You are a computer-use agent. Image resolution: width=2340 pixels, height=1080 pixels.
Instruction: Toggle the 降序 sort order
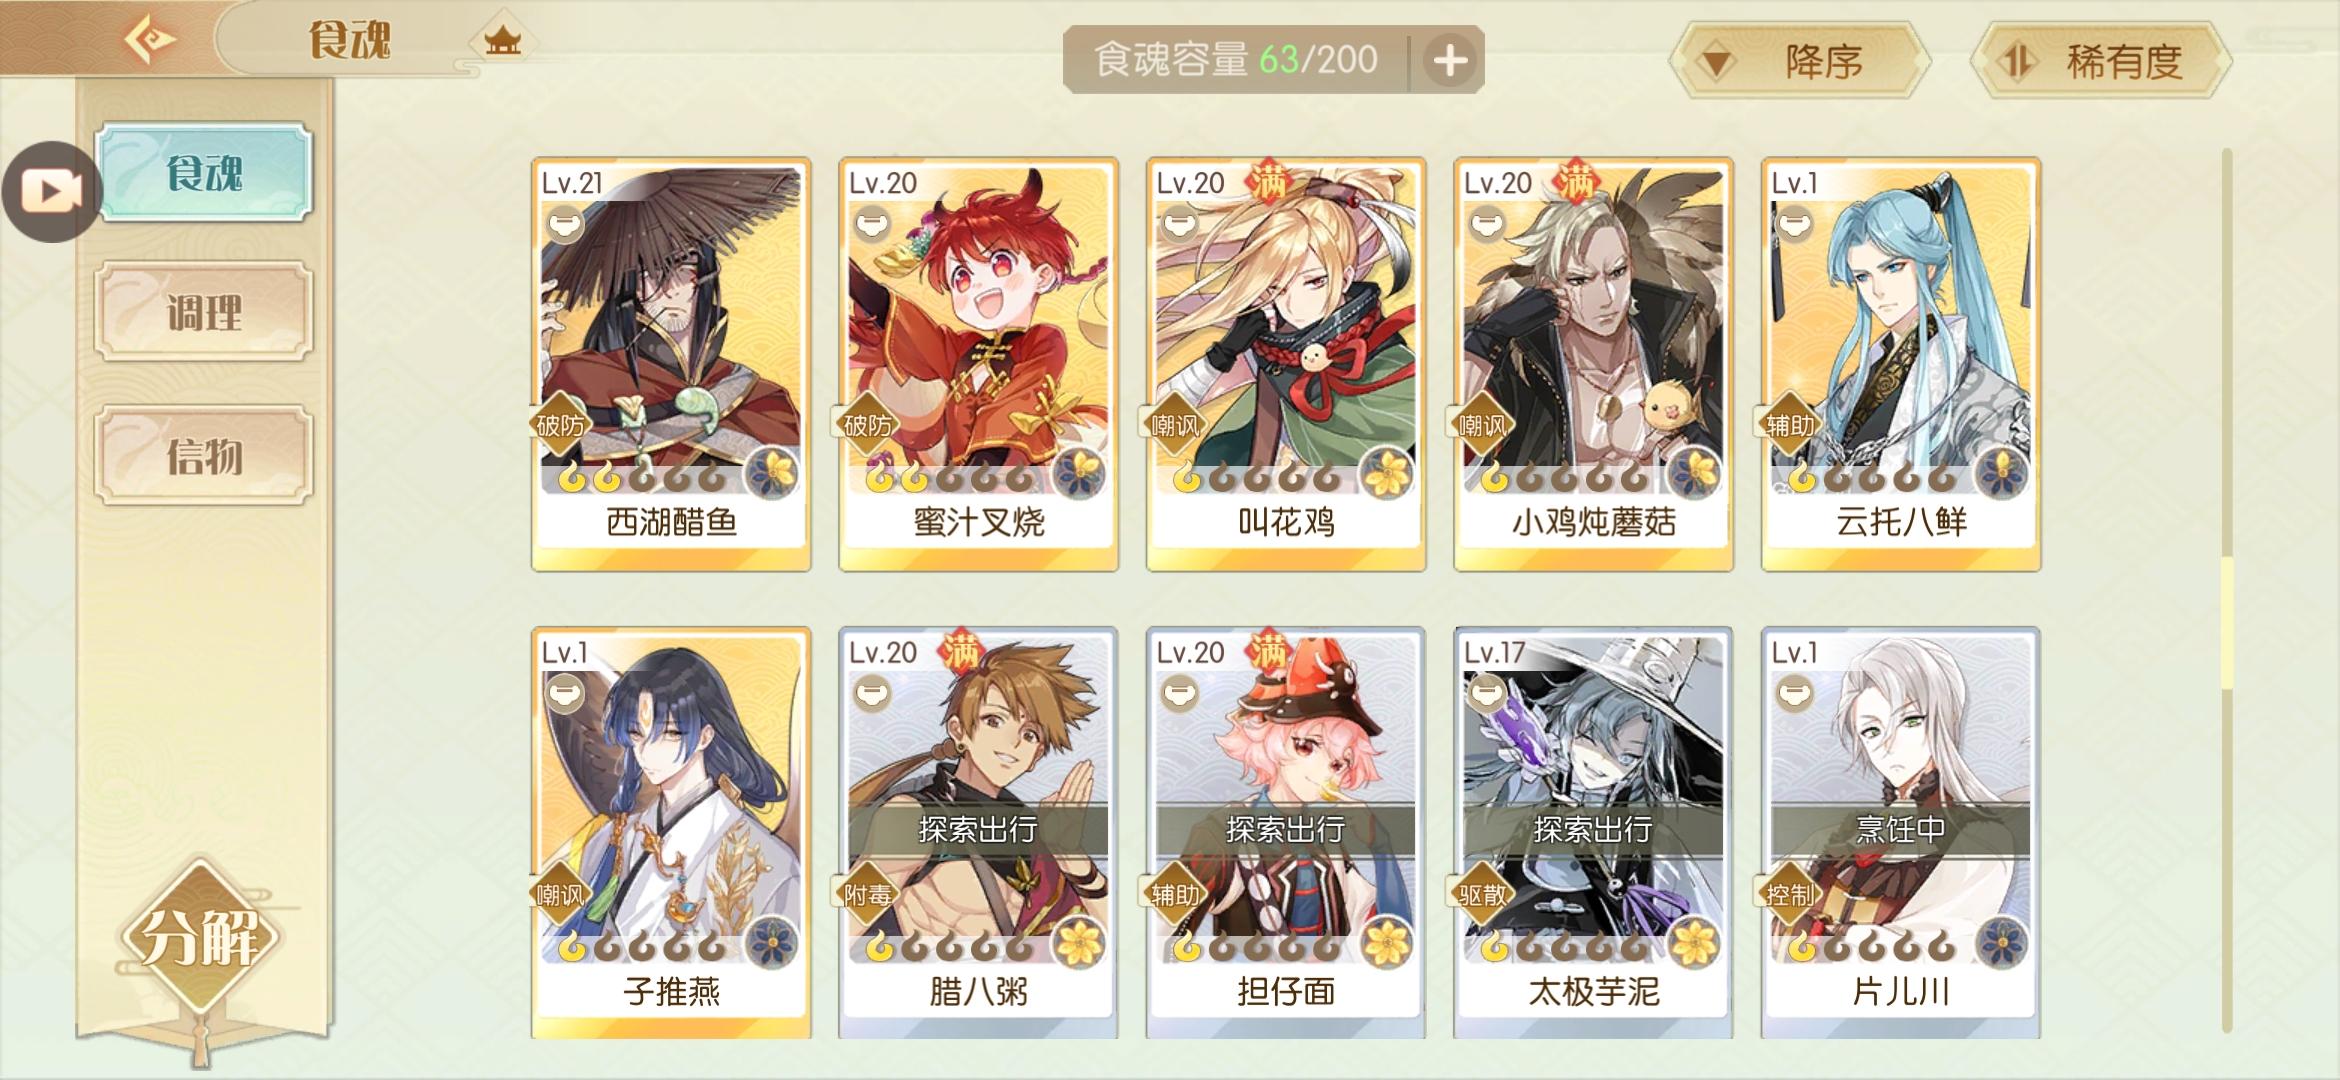(1800, 61)
